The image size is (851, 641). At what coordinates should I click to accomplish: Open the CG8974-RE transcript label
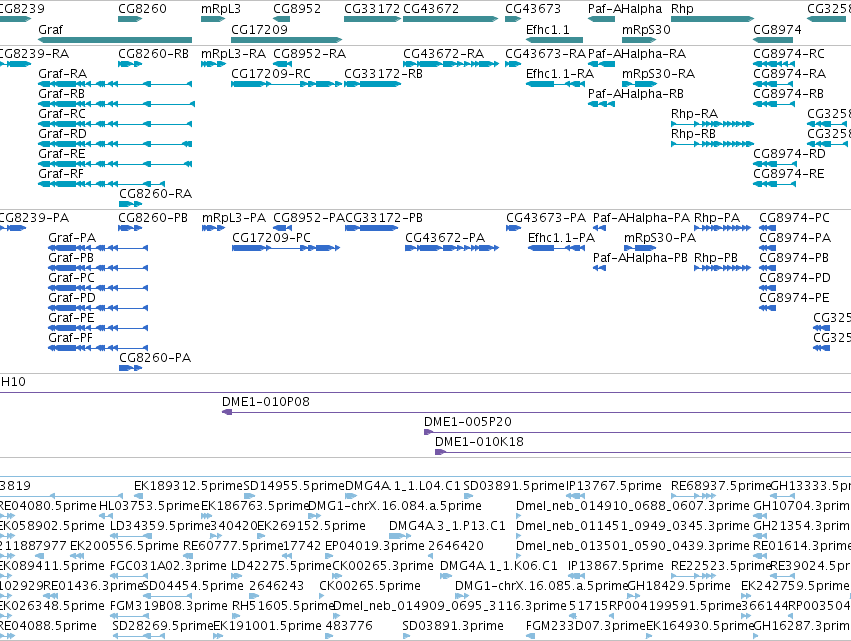[x=789, y=174]
